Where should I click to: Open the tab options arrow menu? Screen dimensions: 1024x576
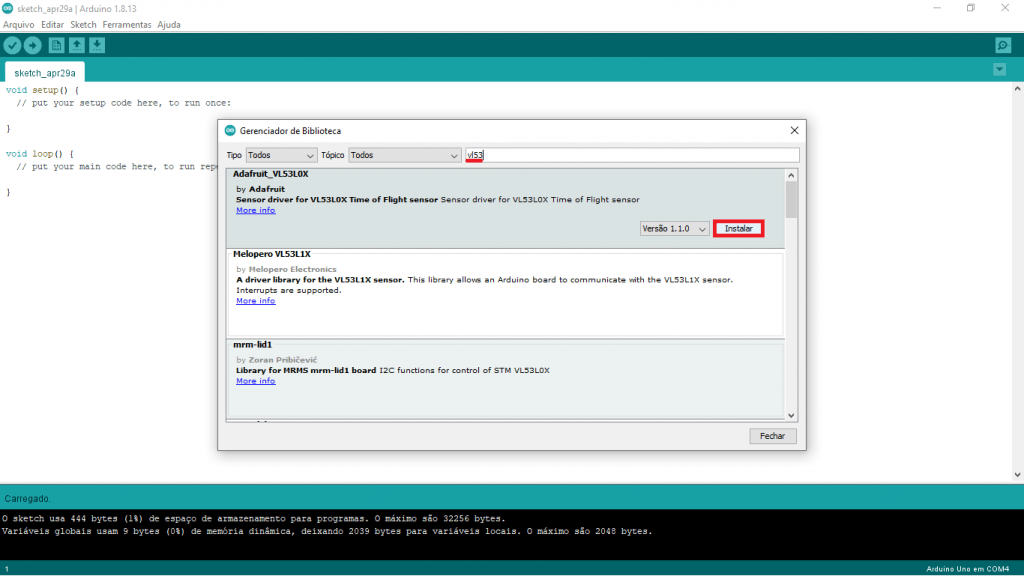(999, 69)
